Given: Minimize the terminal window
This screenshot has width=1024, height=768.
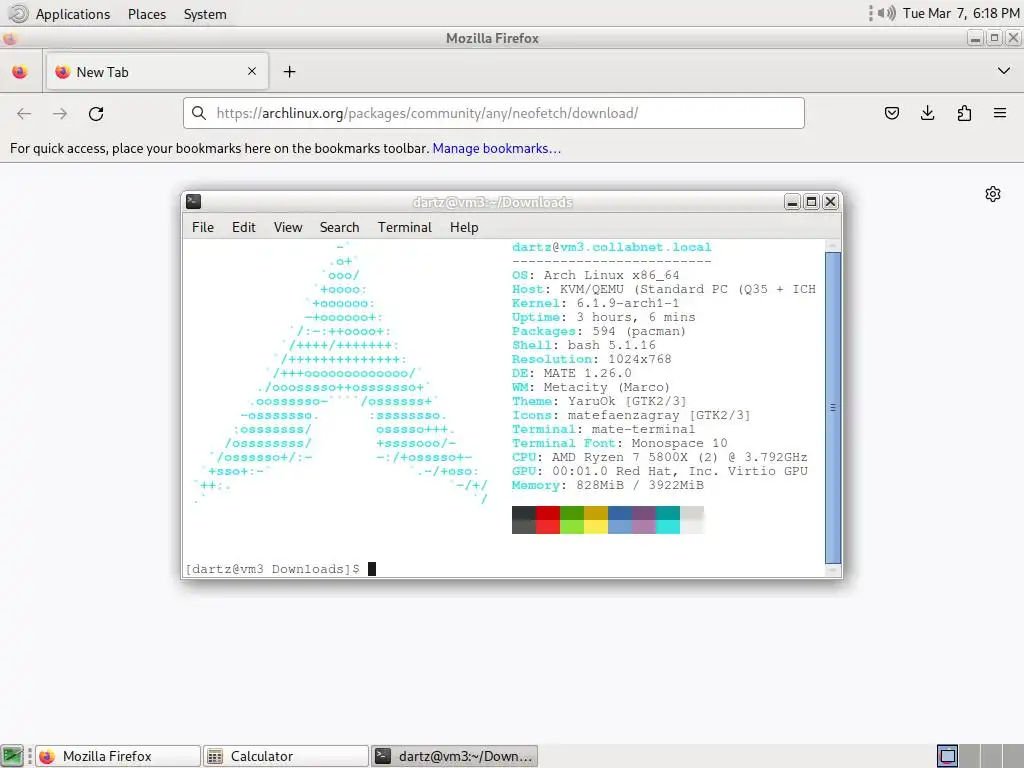Looking at the screenshot, I should (x=792, y=202).
